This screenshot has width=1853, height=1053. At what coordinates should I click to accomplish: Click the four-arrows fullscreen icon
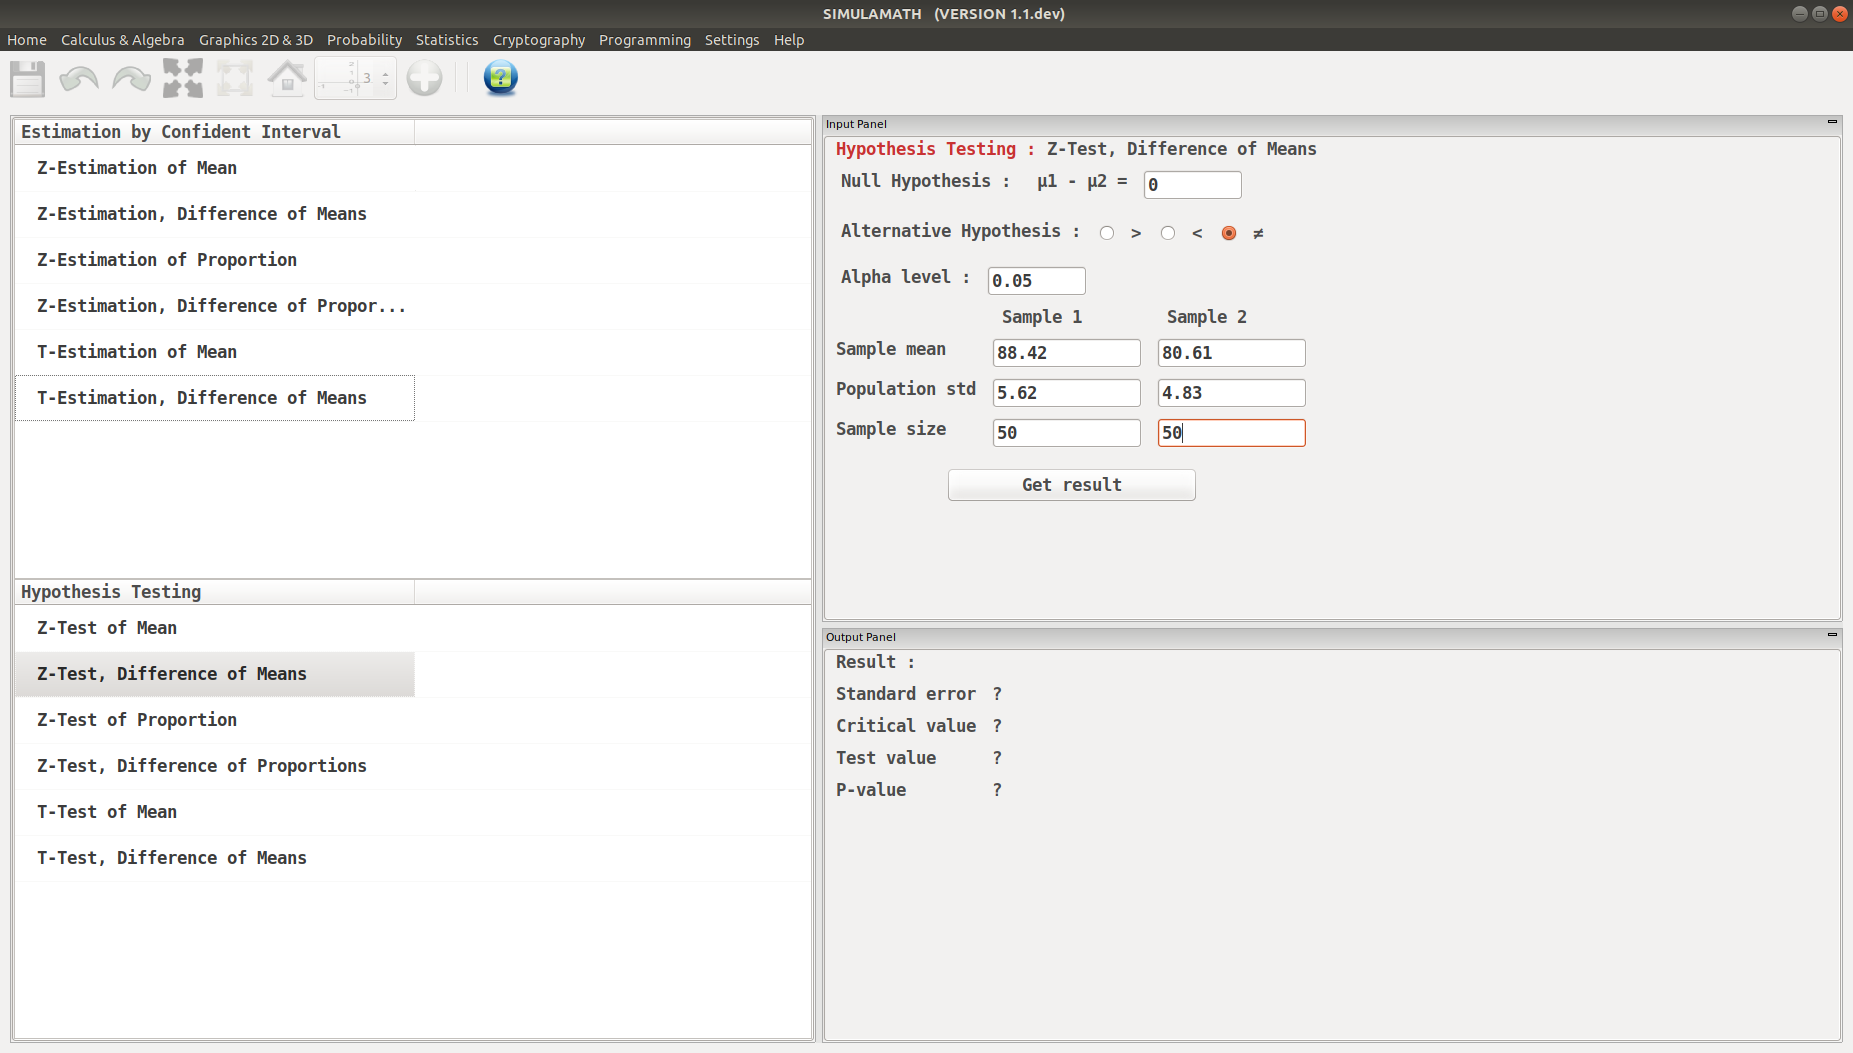tap(183, 78)
